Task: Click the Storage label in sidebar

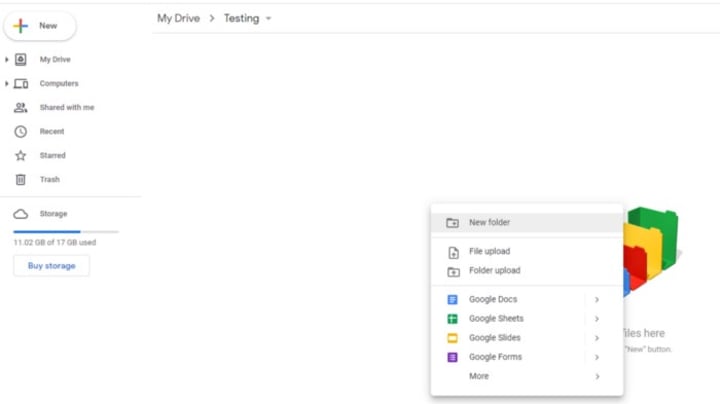Action: pos(53,214)
